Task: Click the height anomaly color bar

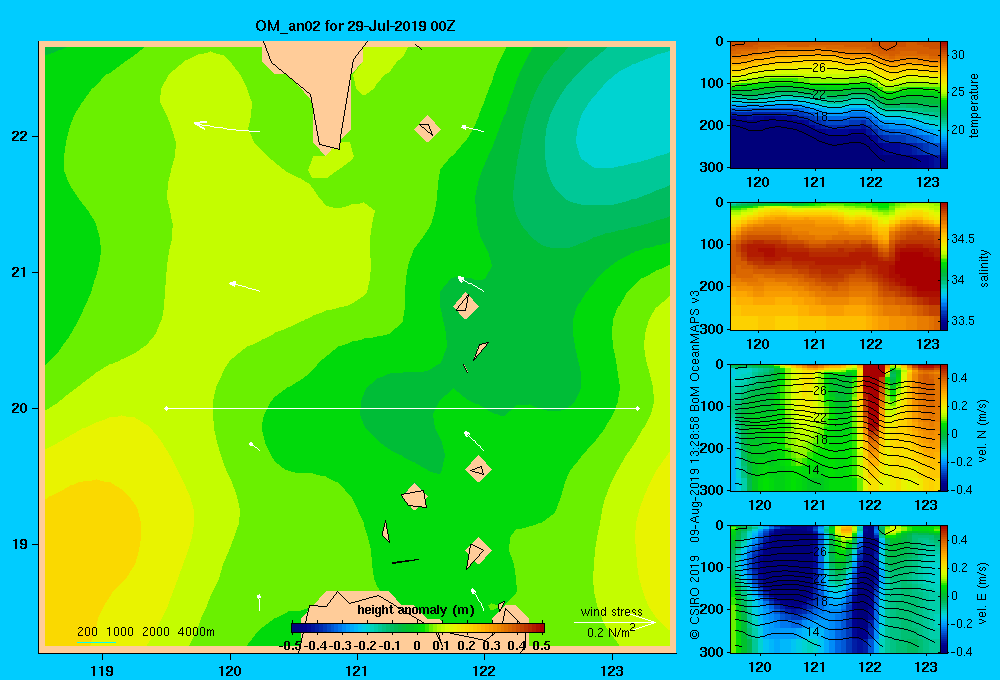Action: [x=418, y=628]
